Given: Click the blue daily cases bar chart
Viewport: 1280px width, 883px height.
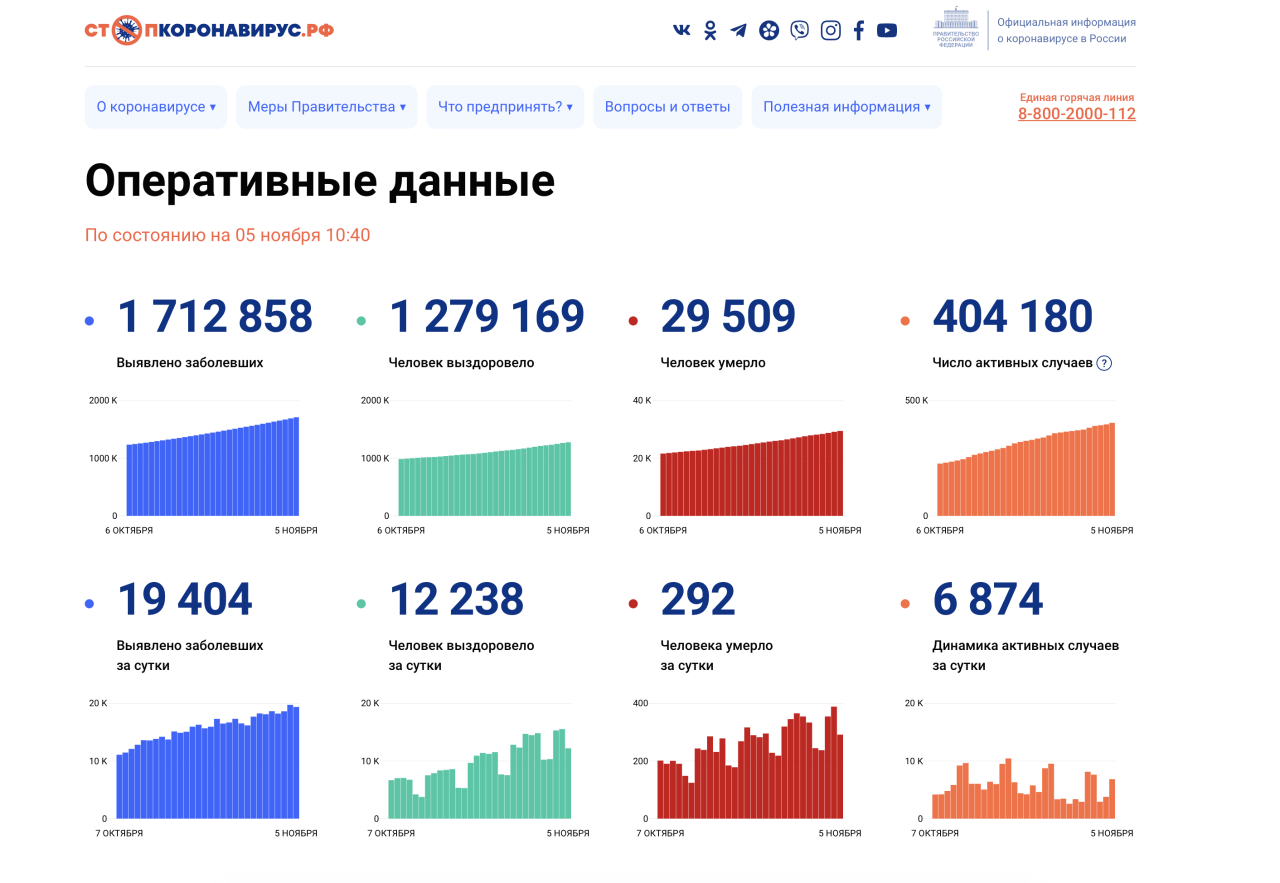Looking at the screenshot, I should 208,762.
